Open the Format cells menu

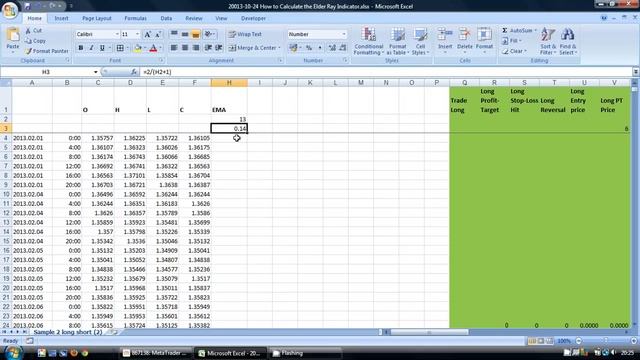pos(484,41)
